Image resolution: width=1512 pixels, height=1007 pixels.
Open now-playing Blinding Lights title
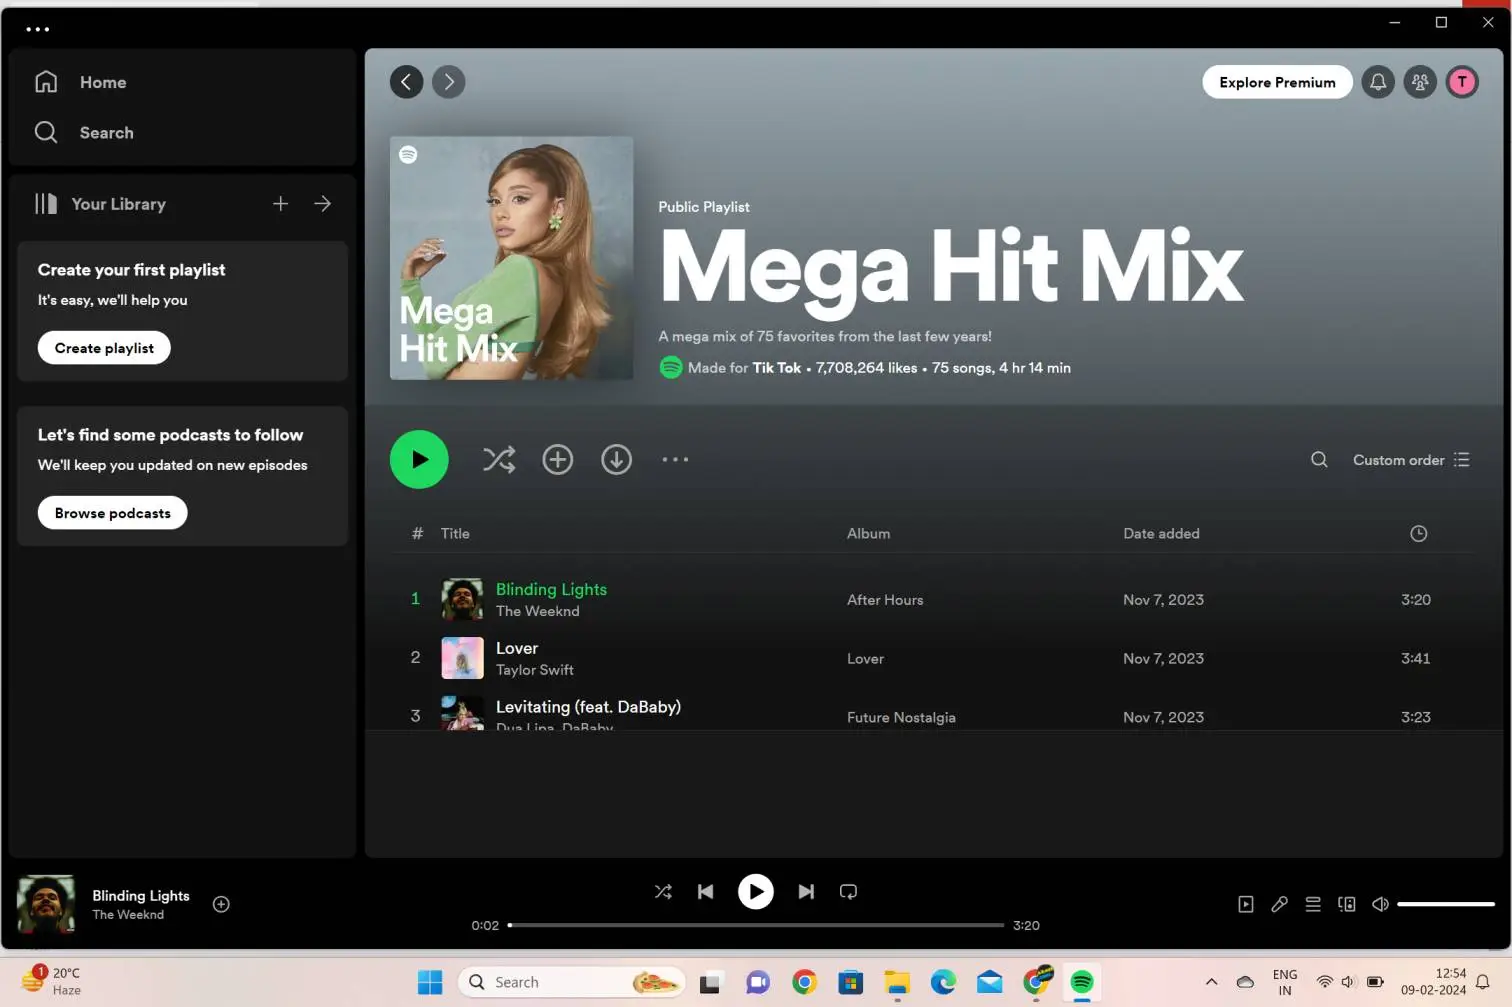[x=141, y=896]
